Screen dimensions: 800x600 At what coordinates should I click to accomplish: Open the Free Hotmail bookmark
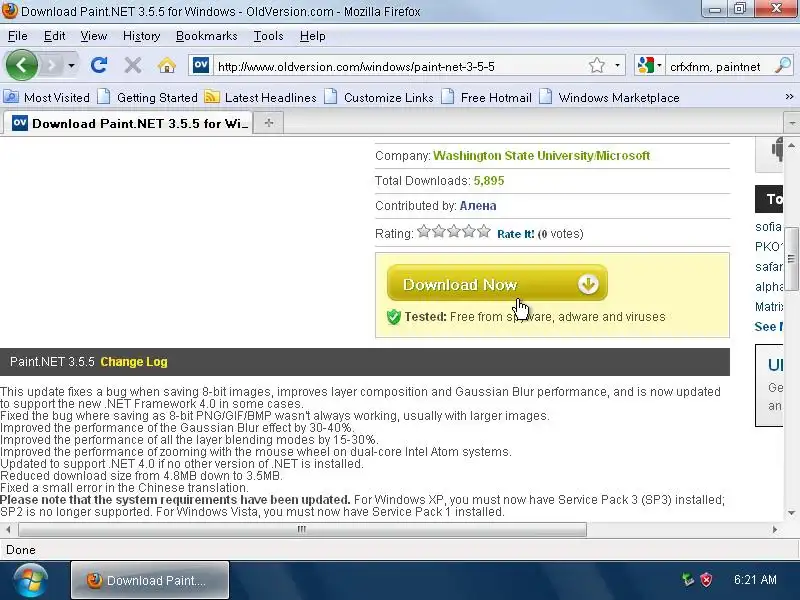(x=487, y=97)
